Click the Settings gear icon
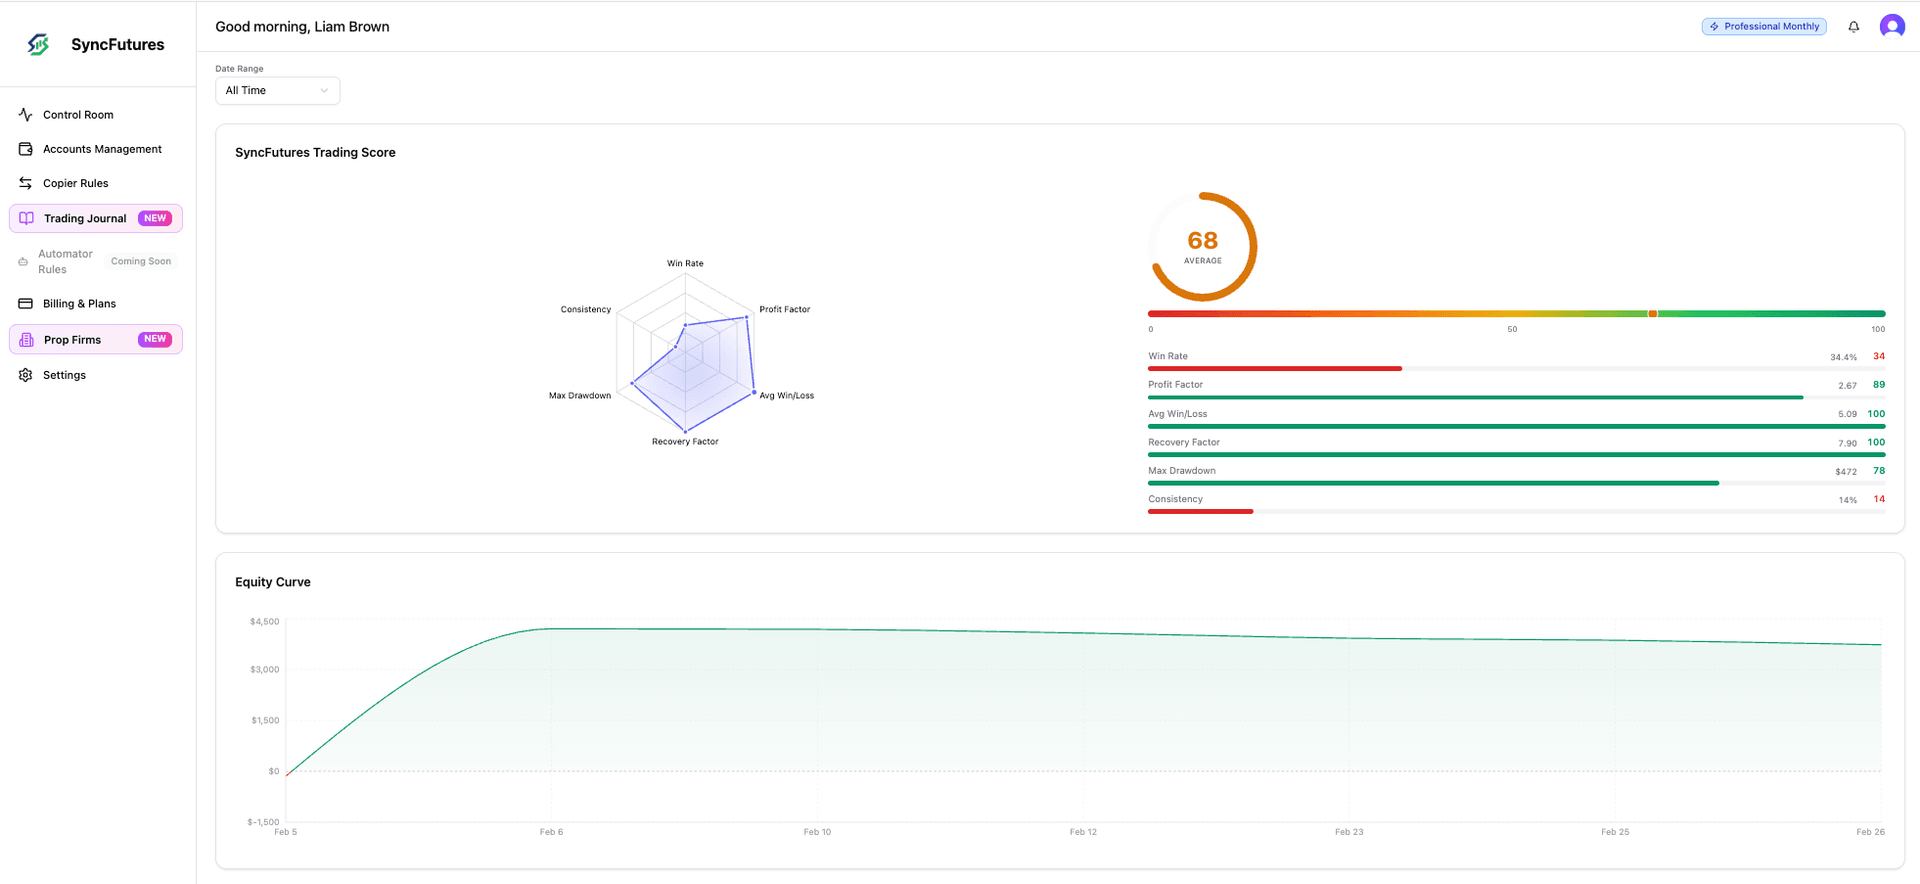1920x884 pixels. (x=26, y=375)
